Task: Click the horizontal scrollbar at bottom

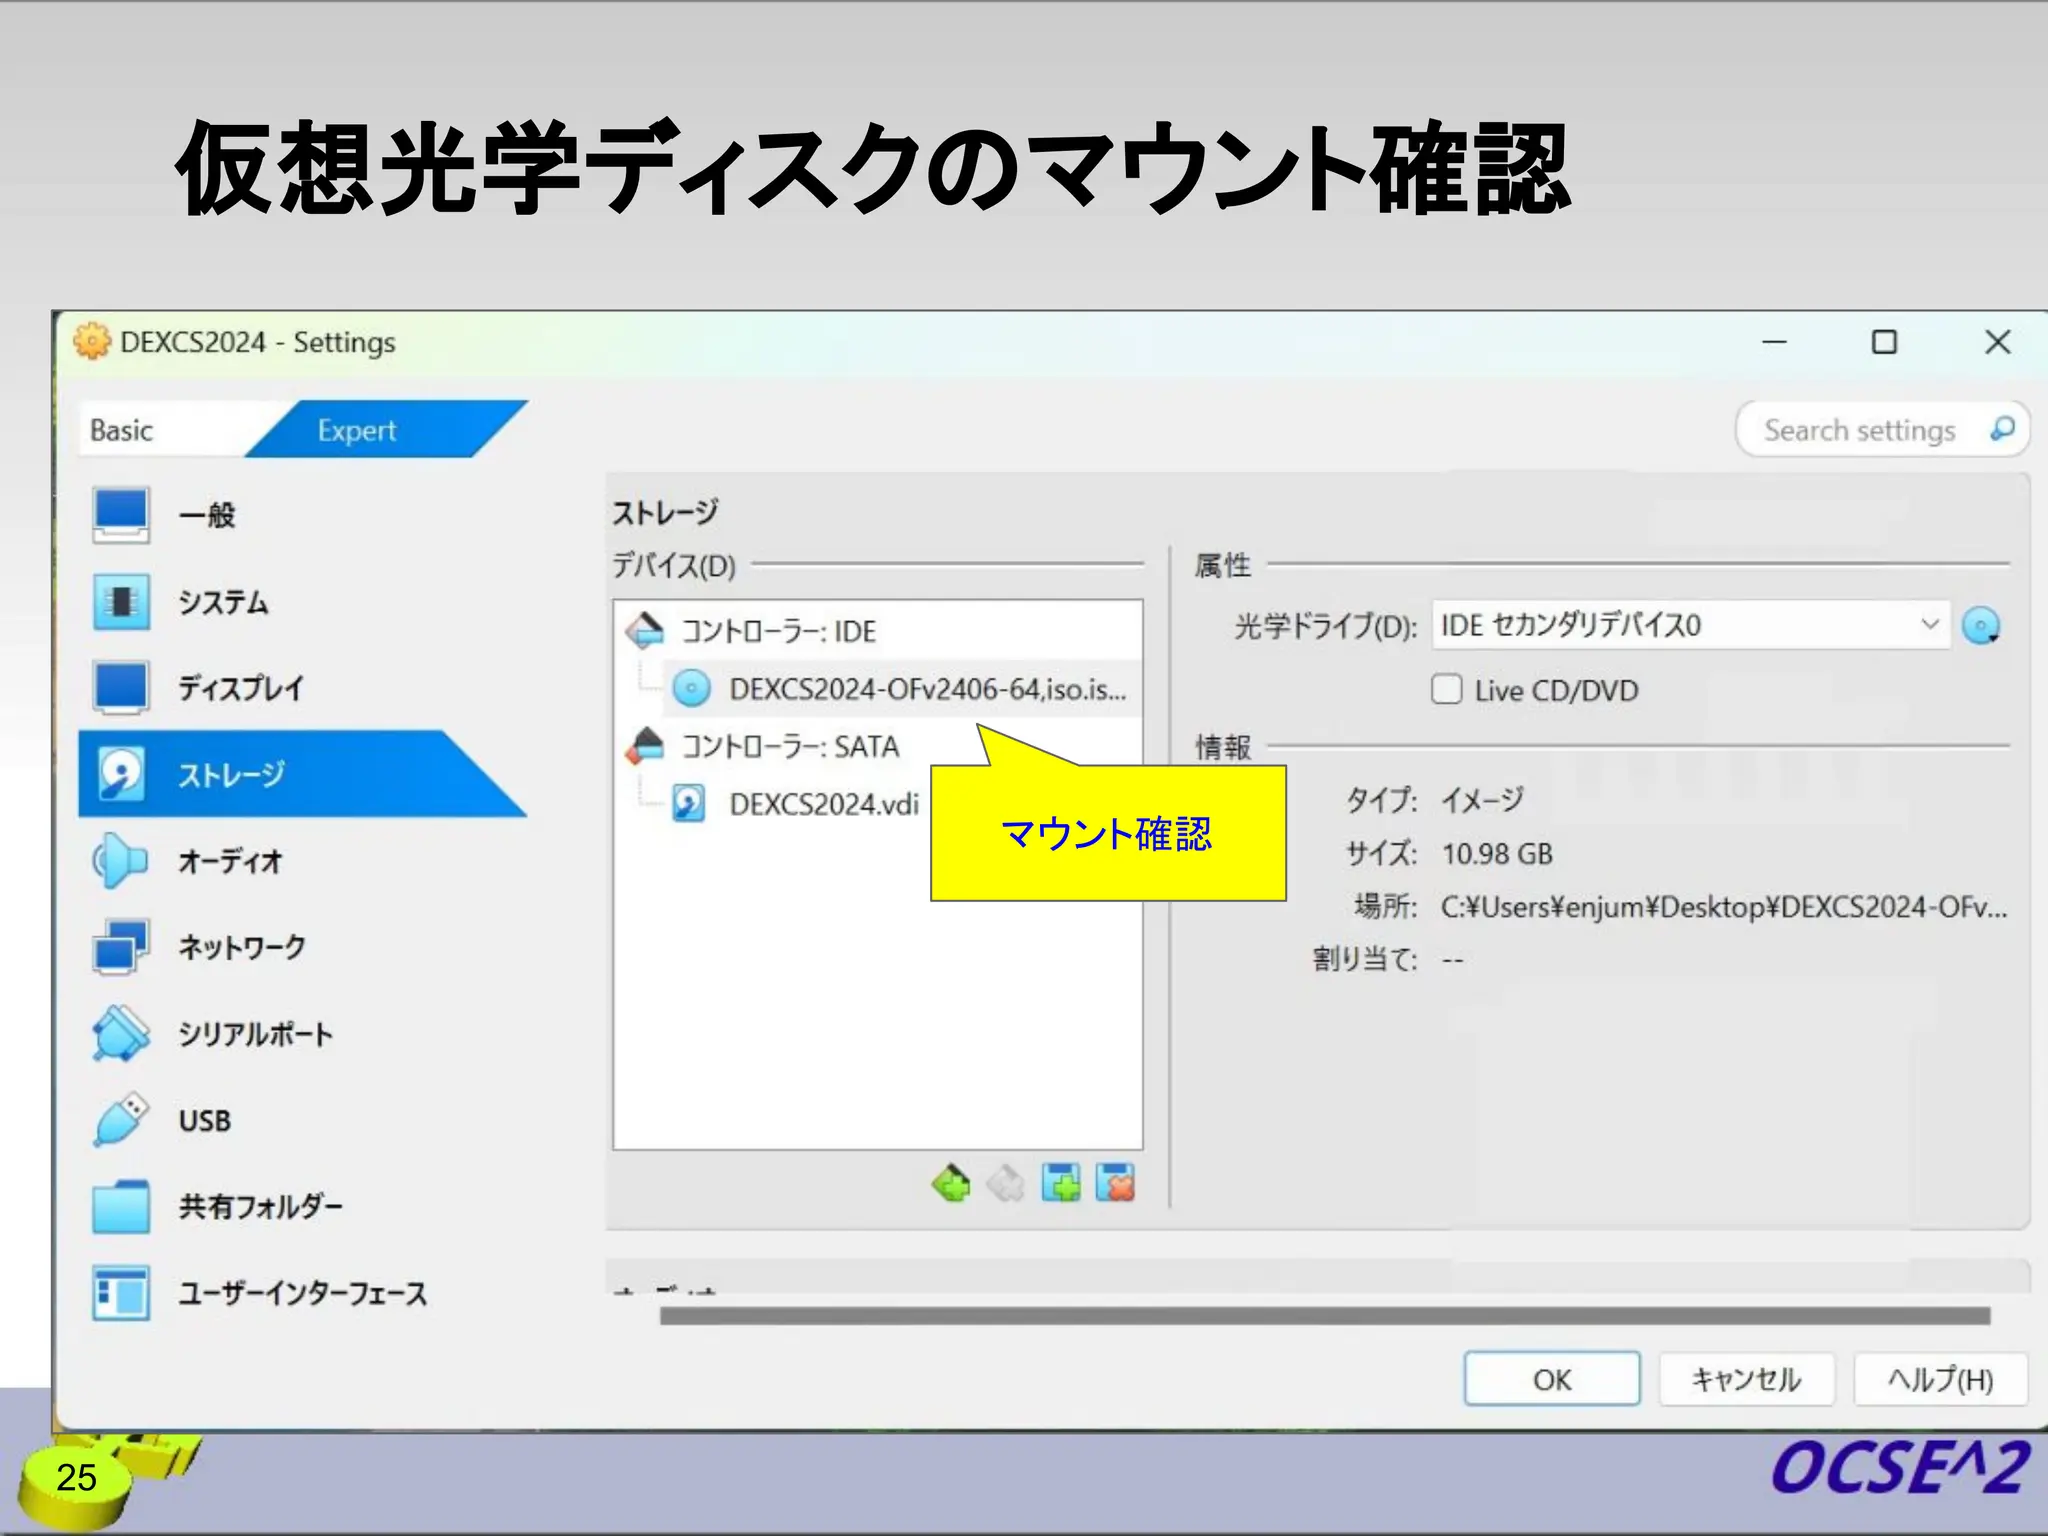Action: (1324, 1316)
